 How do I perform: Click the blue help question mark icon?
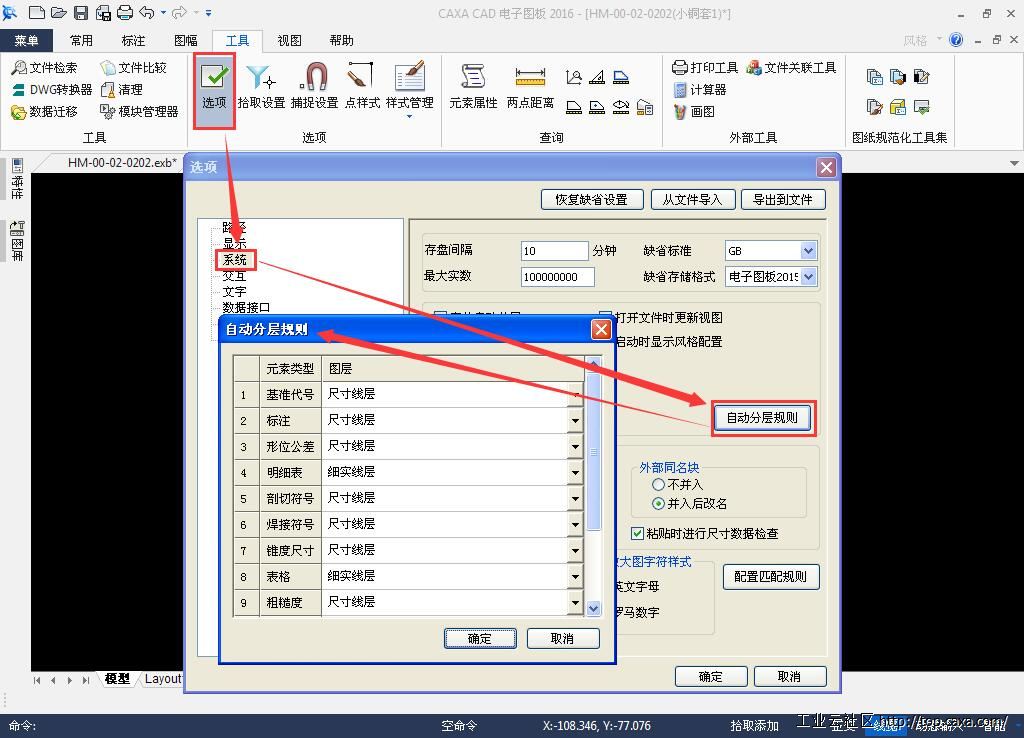click(x=956, y=40)
